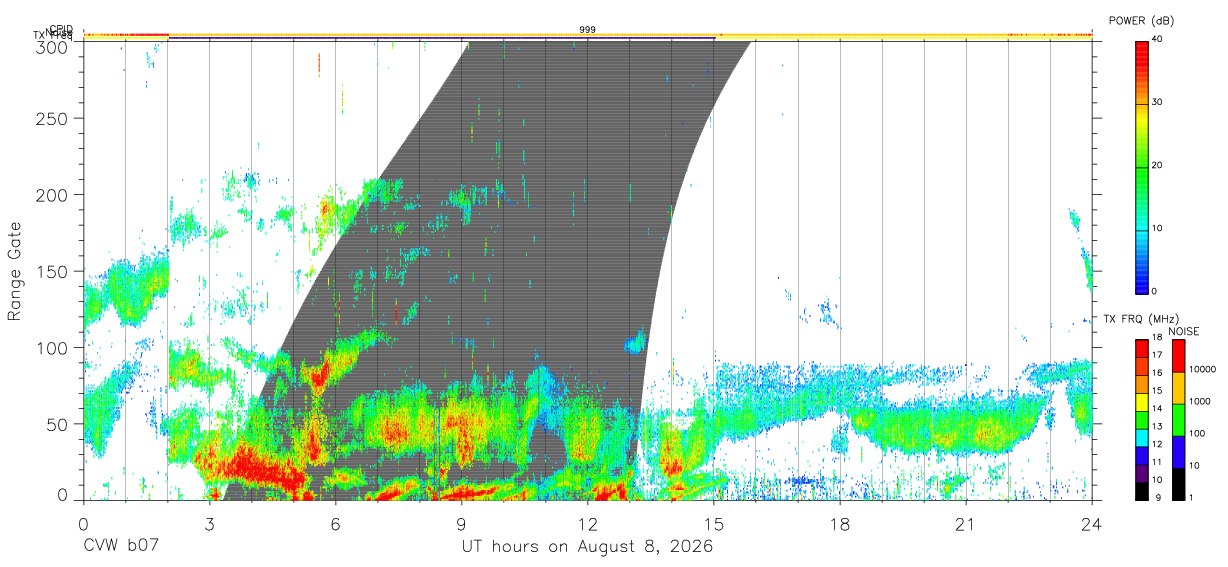Click the yellow TX FRQ swatch at 14-15 MHz
Viewport: 1228px width, 567px height.
point(1142,401)
